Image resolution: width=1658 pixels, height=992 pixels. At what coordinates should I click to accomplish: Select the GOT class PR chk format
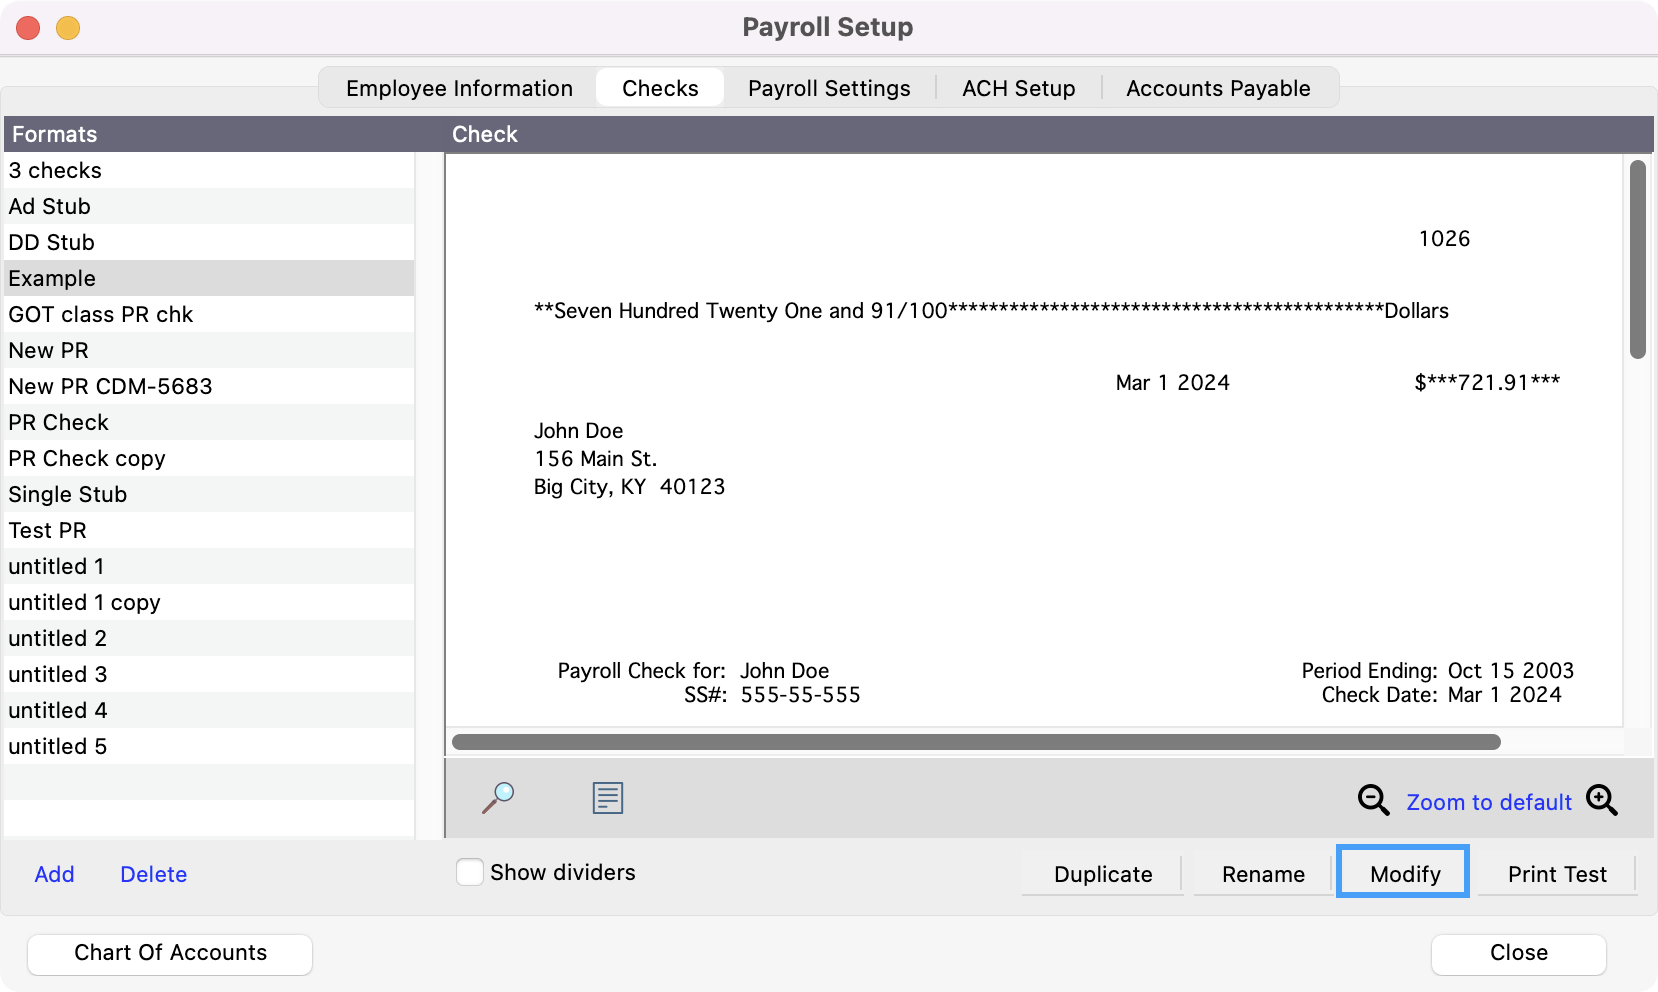(101, 314)
